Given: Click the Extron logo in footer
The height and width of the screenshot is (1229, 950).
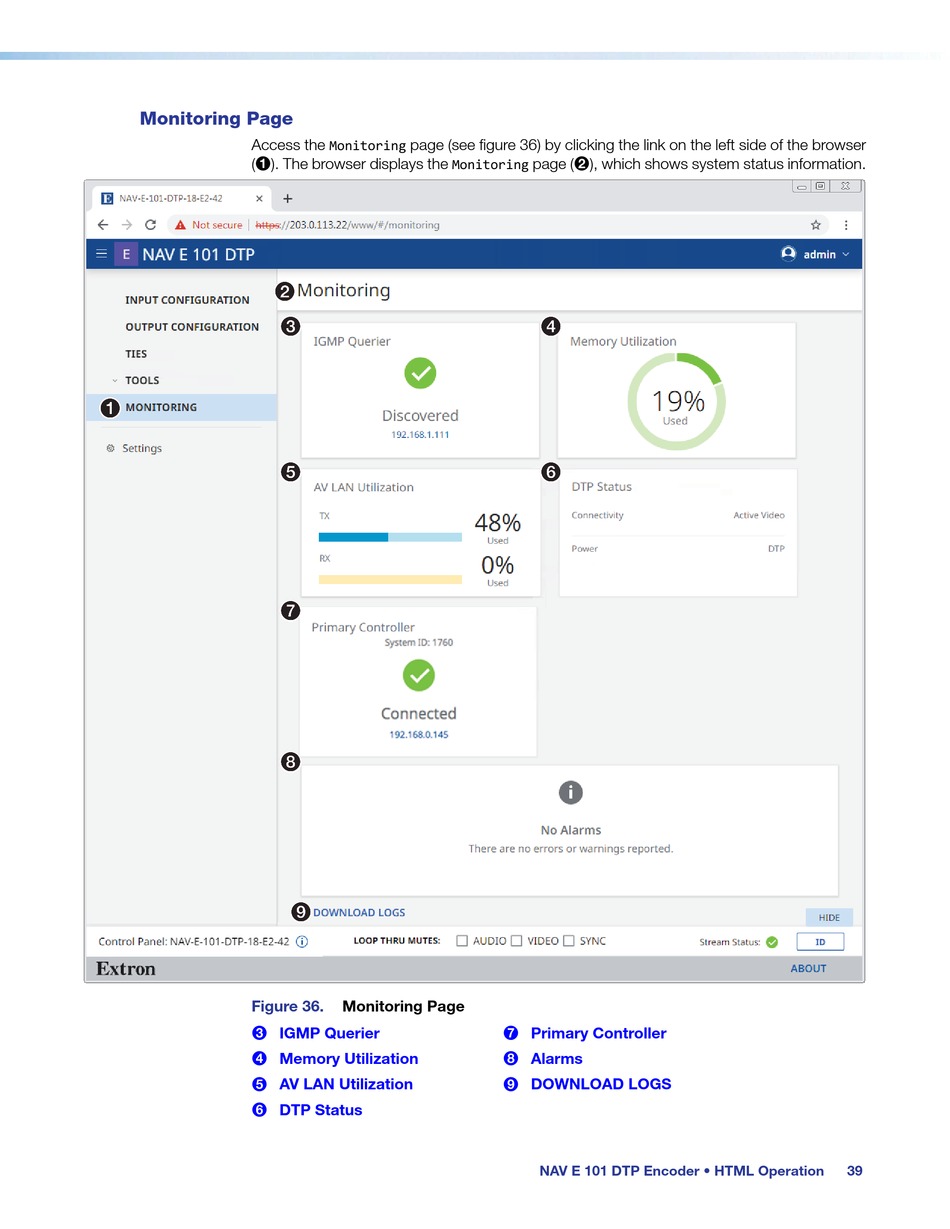Looking at the screenshot, I should pos(126,968).
